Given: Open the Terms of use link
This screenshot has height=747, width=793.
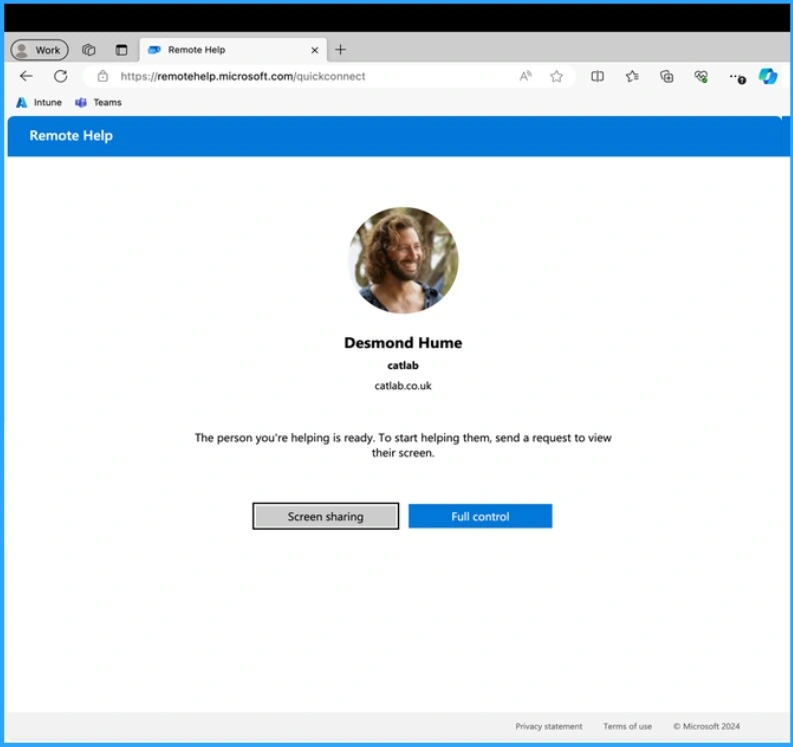Looking at the screenshot, I should [x=628, y=726].
